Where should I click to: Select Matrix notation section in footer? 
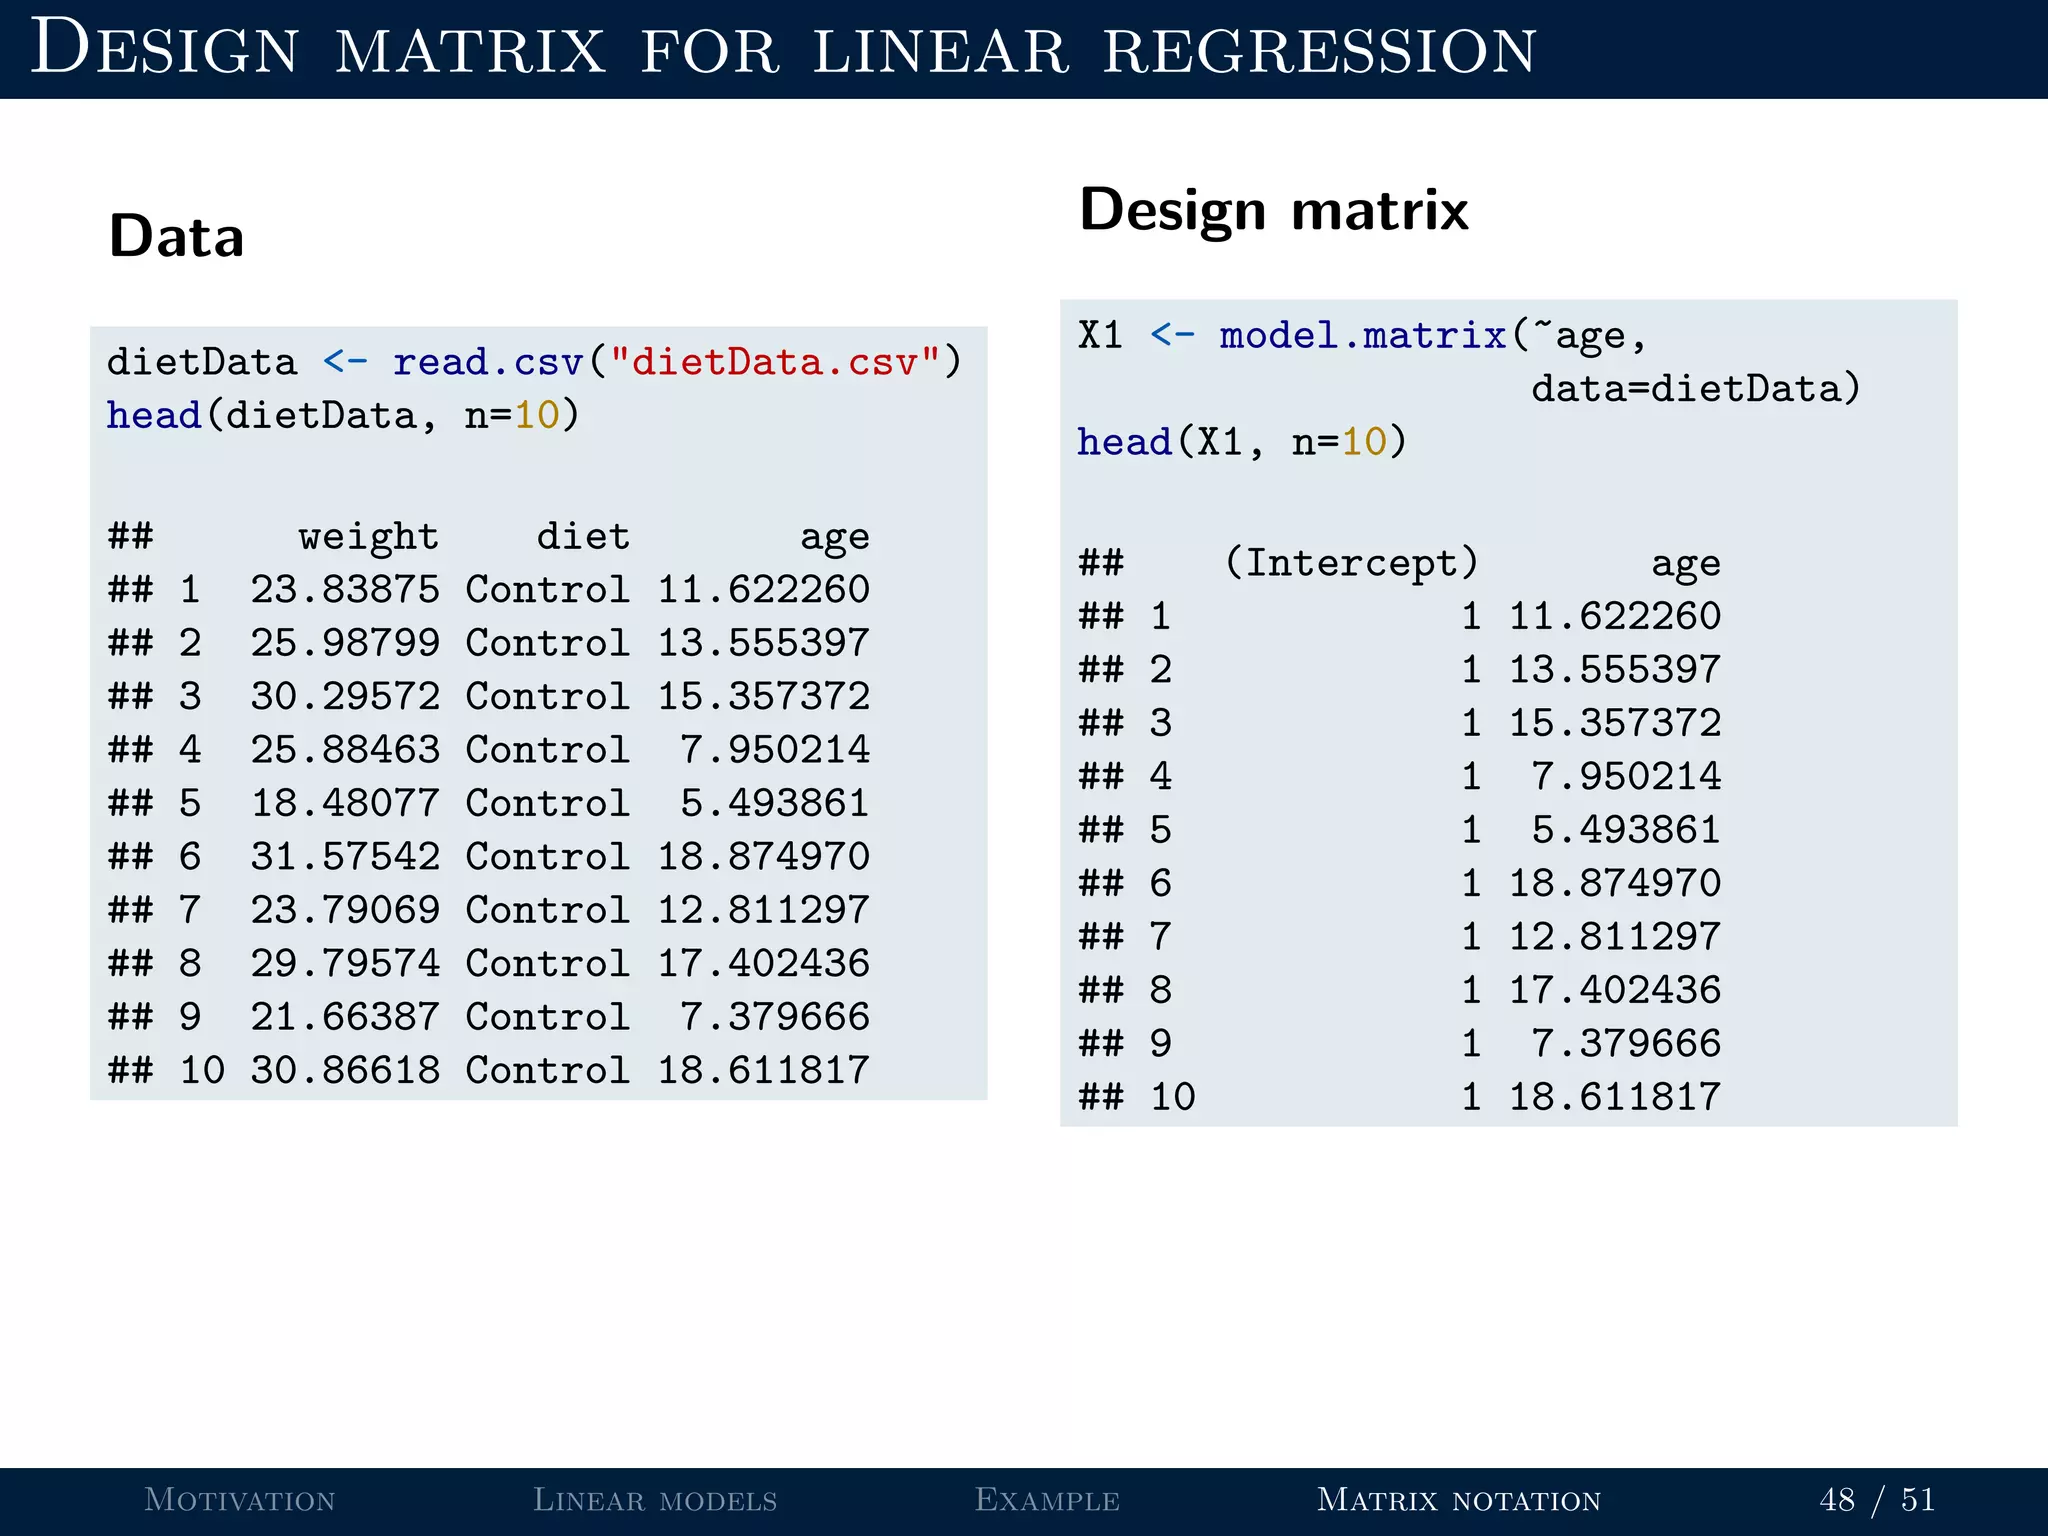pyautogui.click(x=1459, y=1499)
